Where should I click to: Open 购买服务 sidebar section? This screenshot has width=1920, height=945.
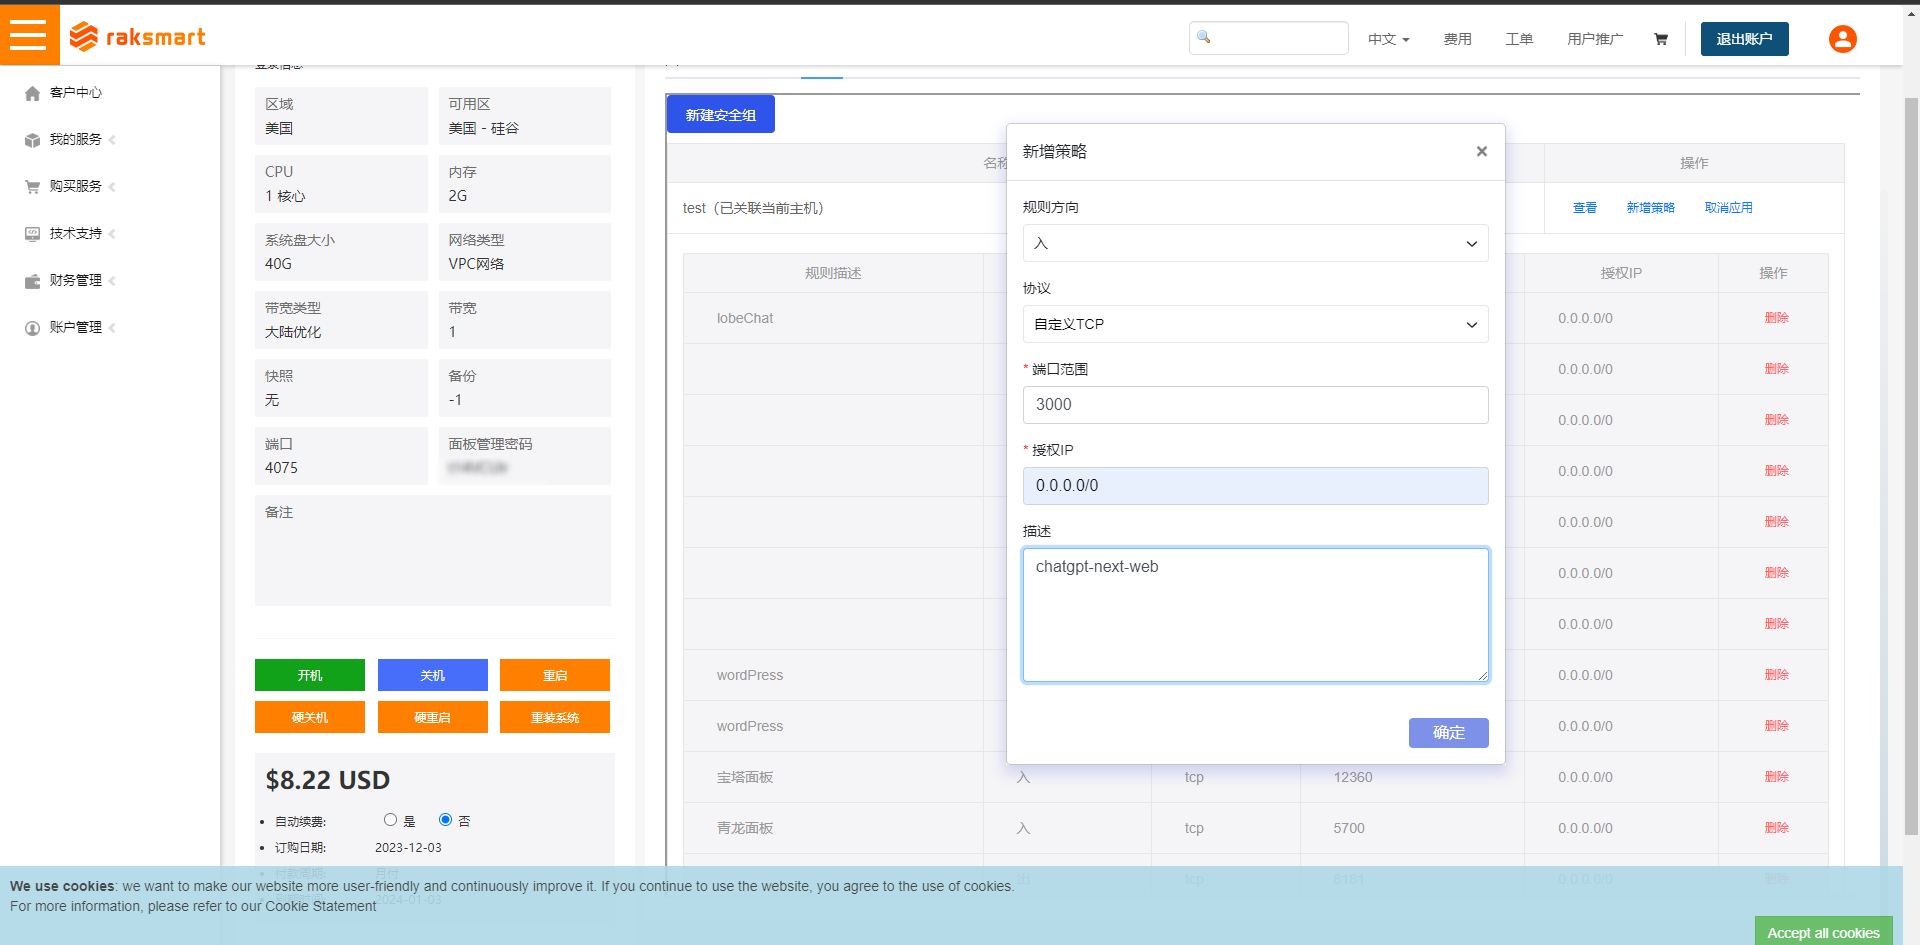pyautogui.click(x=74, y=186)
